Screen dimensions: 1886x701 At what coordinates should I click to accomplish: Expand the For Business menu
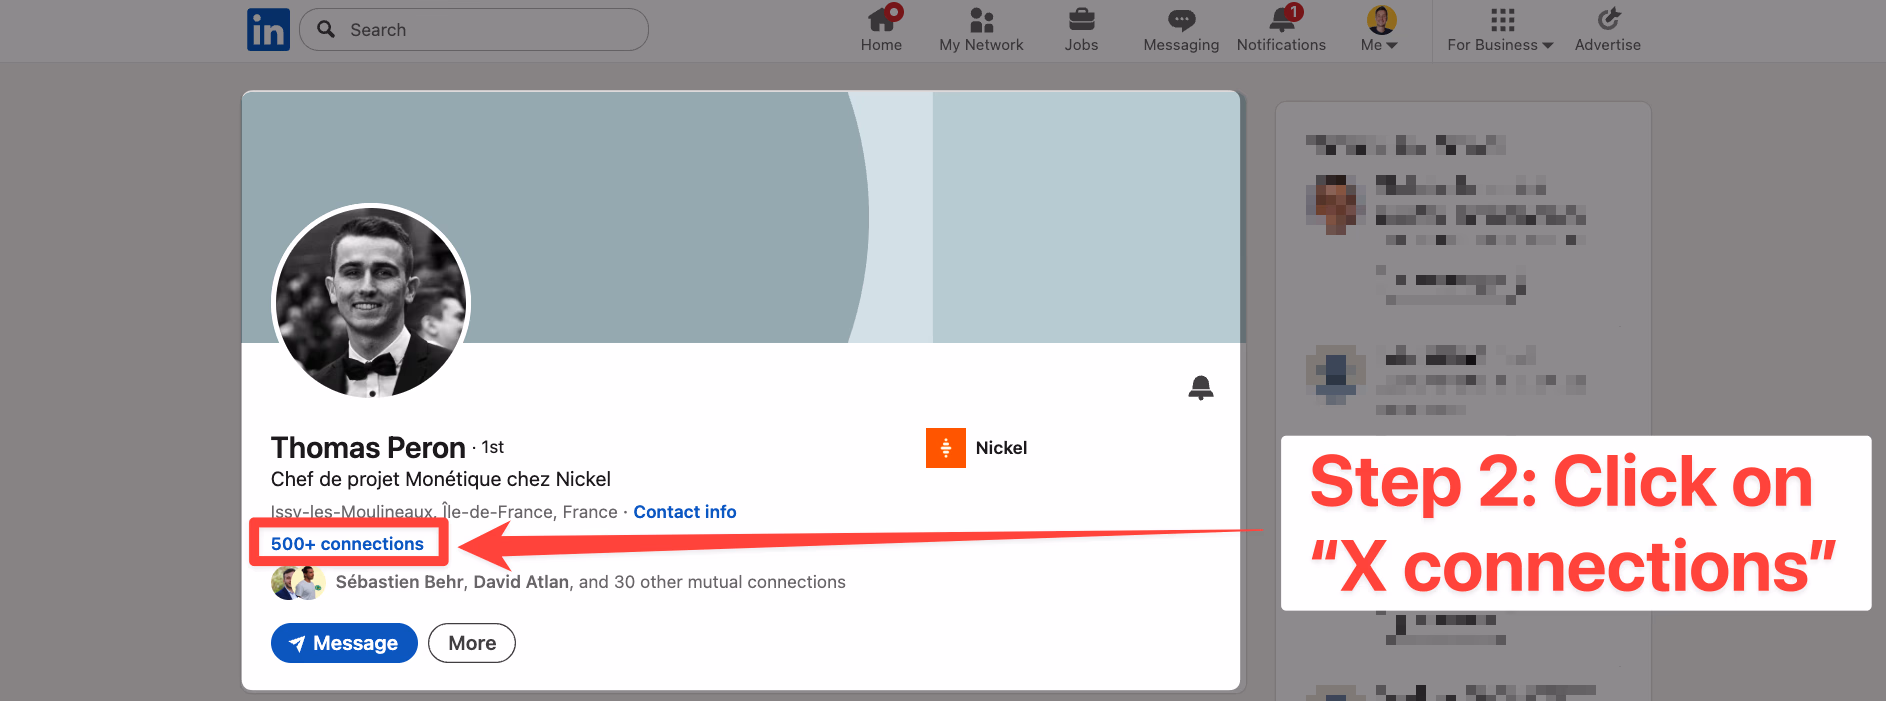point(1500,29)
